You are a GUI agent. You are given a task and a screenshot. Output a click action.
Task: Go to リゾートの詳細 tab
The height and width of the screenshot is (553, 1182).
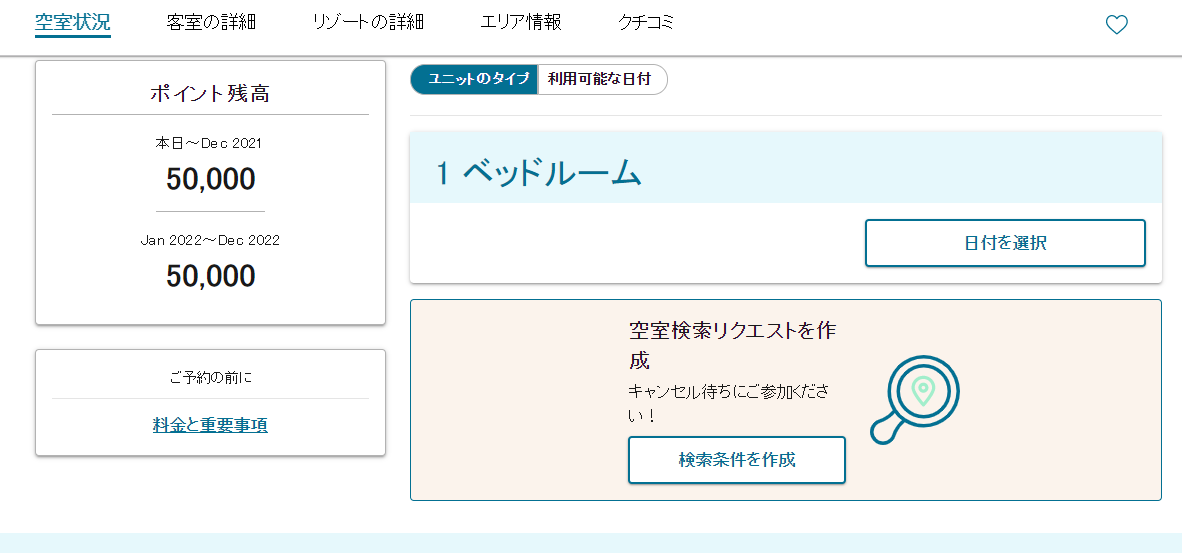pos(368,23)
